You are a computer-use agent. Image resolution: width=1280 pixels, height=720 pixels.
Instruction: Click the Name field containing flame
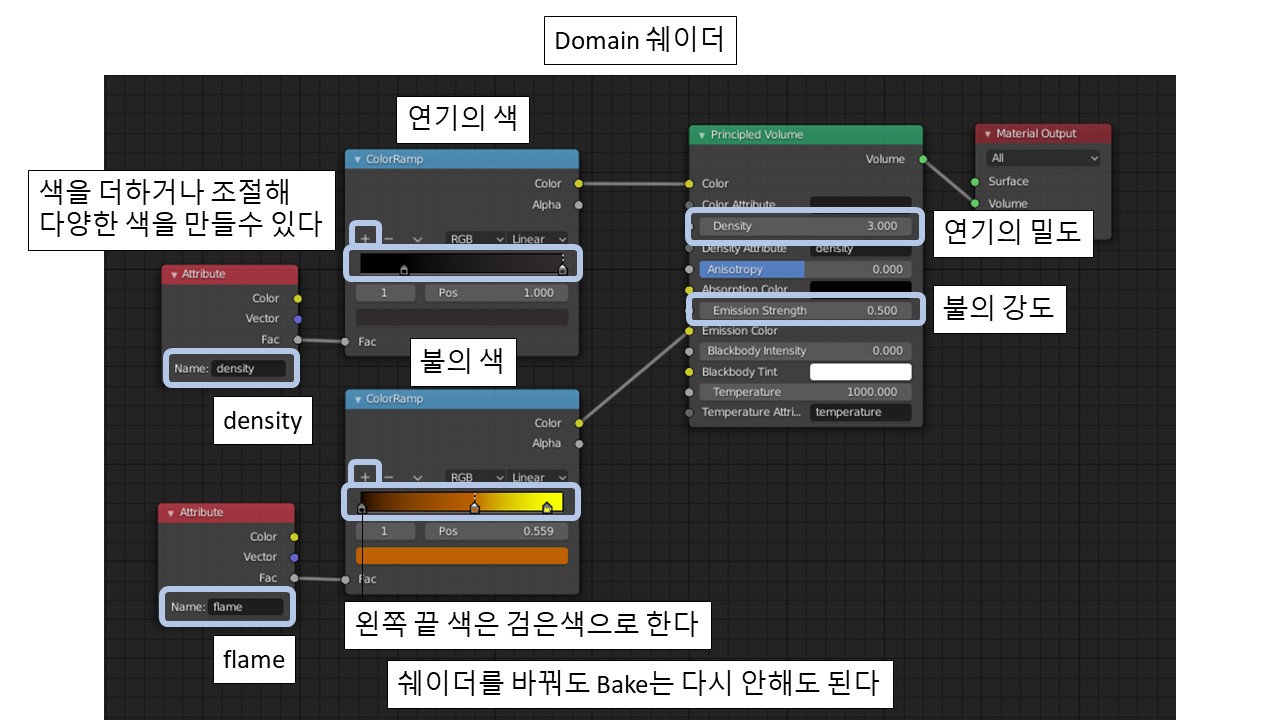[245, 607]
